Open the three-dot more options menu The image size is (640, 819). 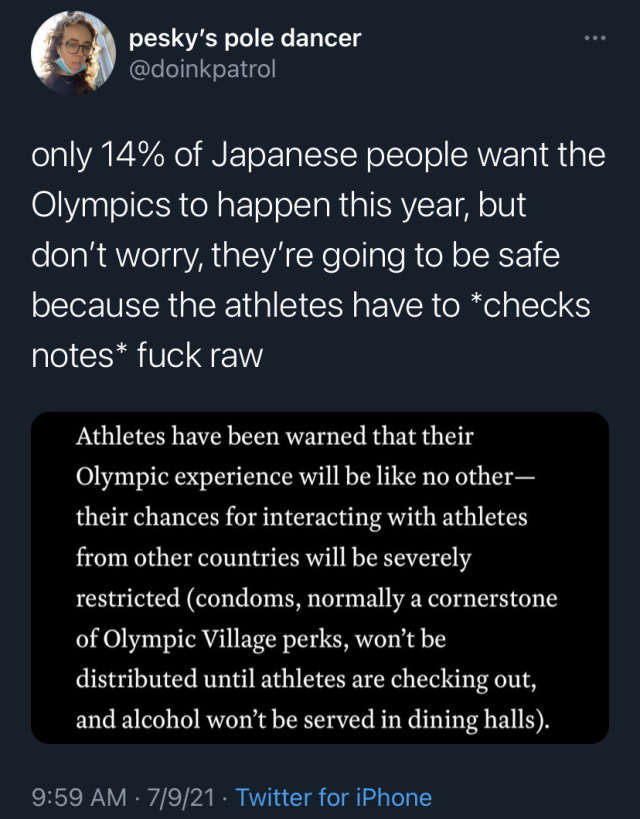point(595,38)
